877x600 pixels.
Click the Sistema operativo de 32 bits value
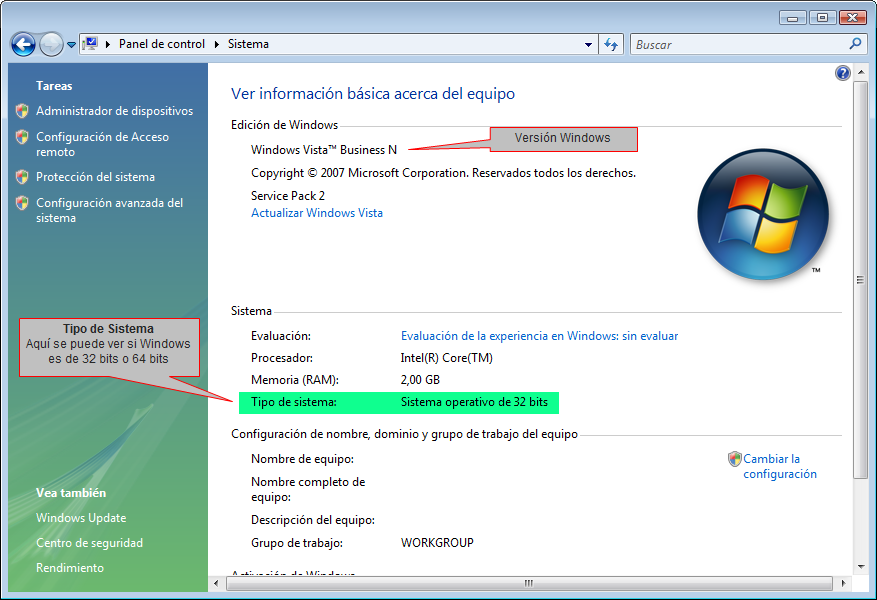[474, 402]
